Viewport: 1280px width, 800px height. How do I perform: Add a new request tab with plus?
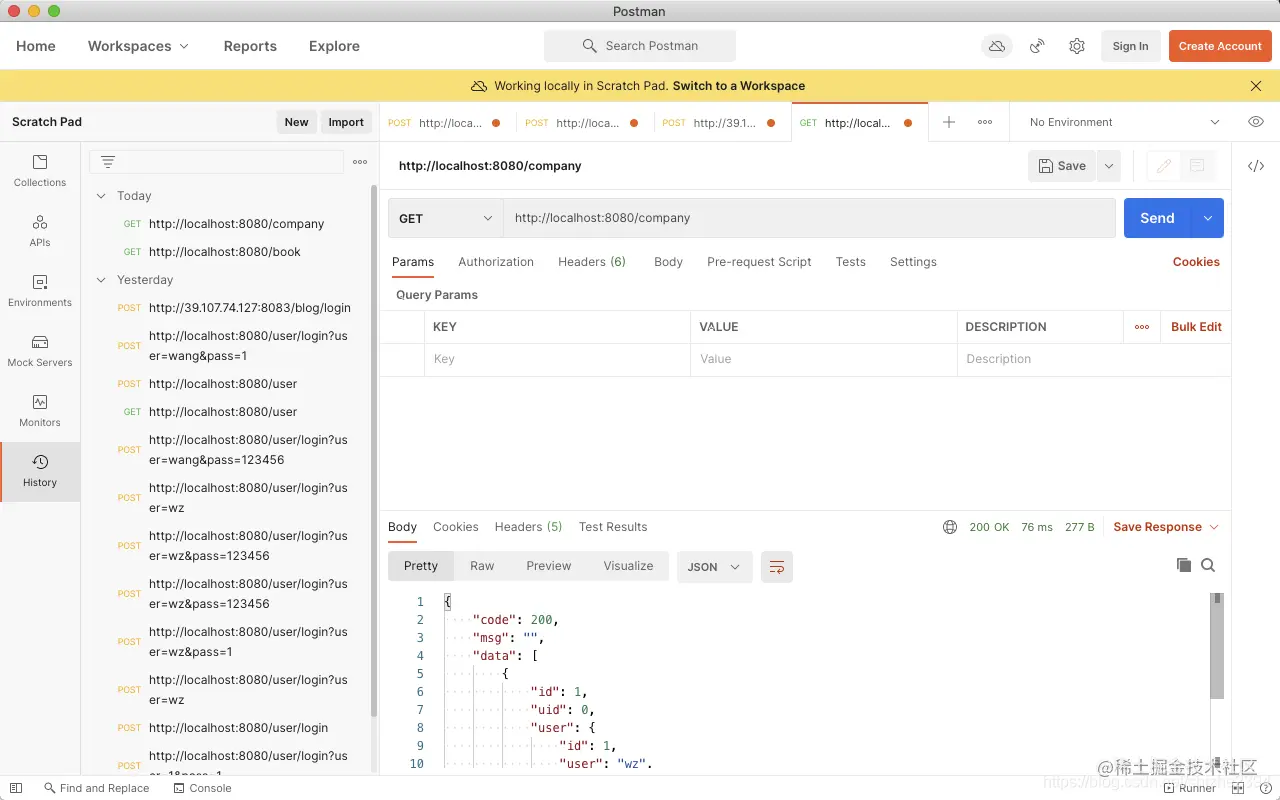949,122
